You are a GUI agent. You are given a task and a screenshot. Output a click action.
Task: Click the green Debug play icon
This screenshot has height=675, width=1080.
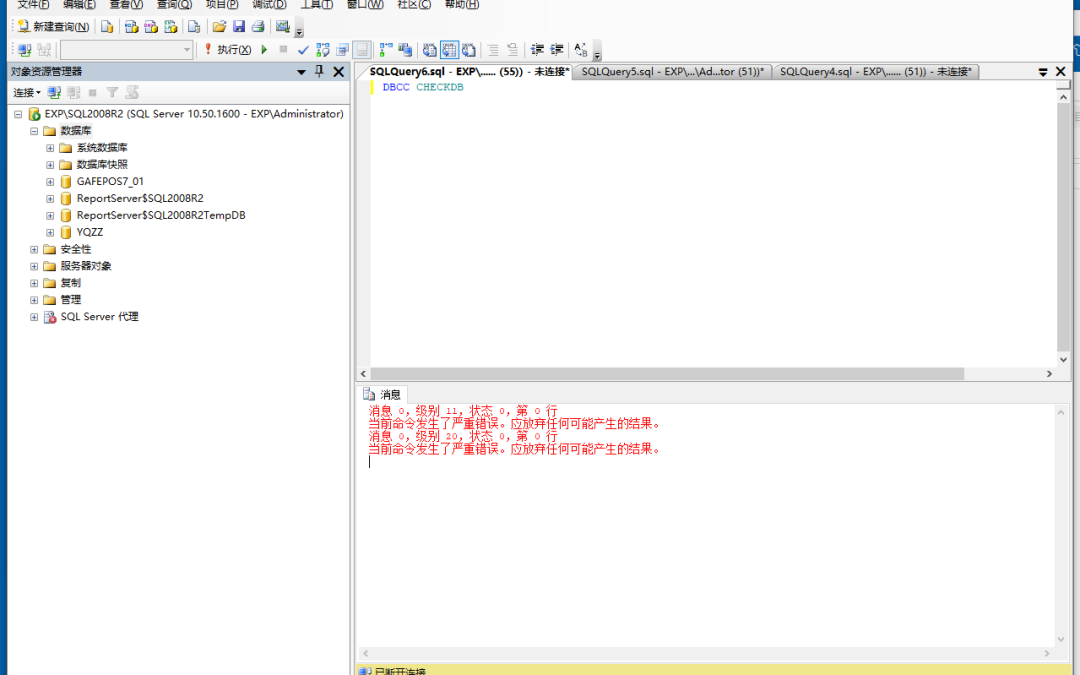tap(264, 50)
